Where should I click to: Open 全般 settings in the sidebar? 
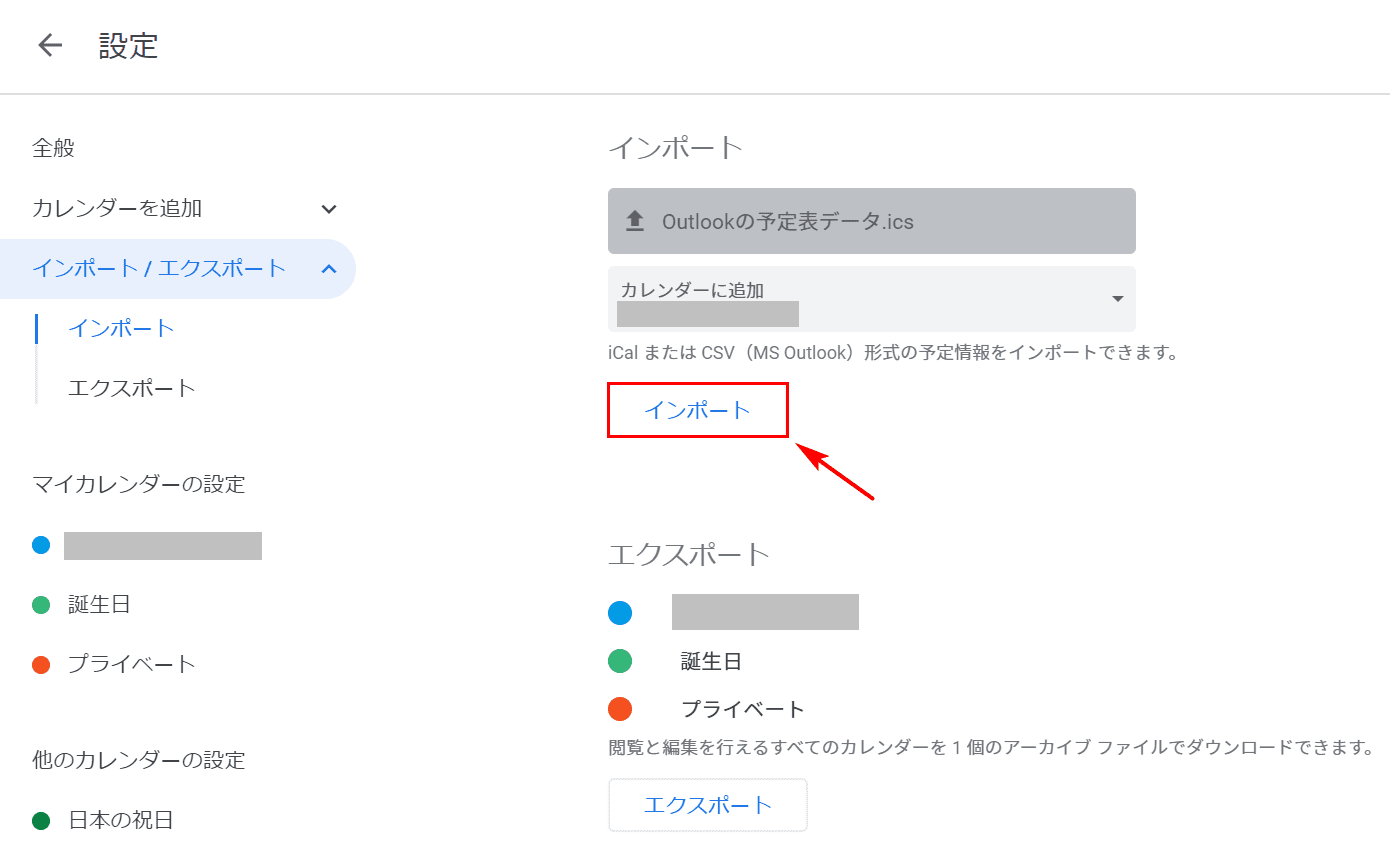point(54,149)
